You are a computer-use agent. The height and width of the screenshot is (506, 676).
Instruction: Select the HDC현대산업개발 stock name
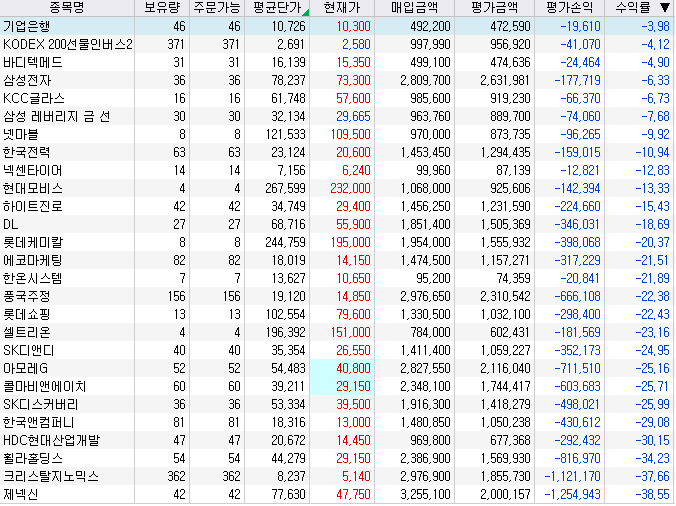coord(51,440)
